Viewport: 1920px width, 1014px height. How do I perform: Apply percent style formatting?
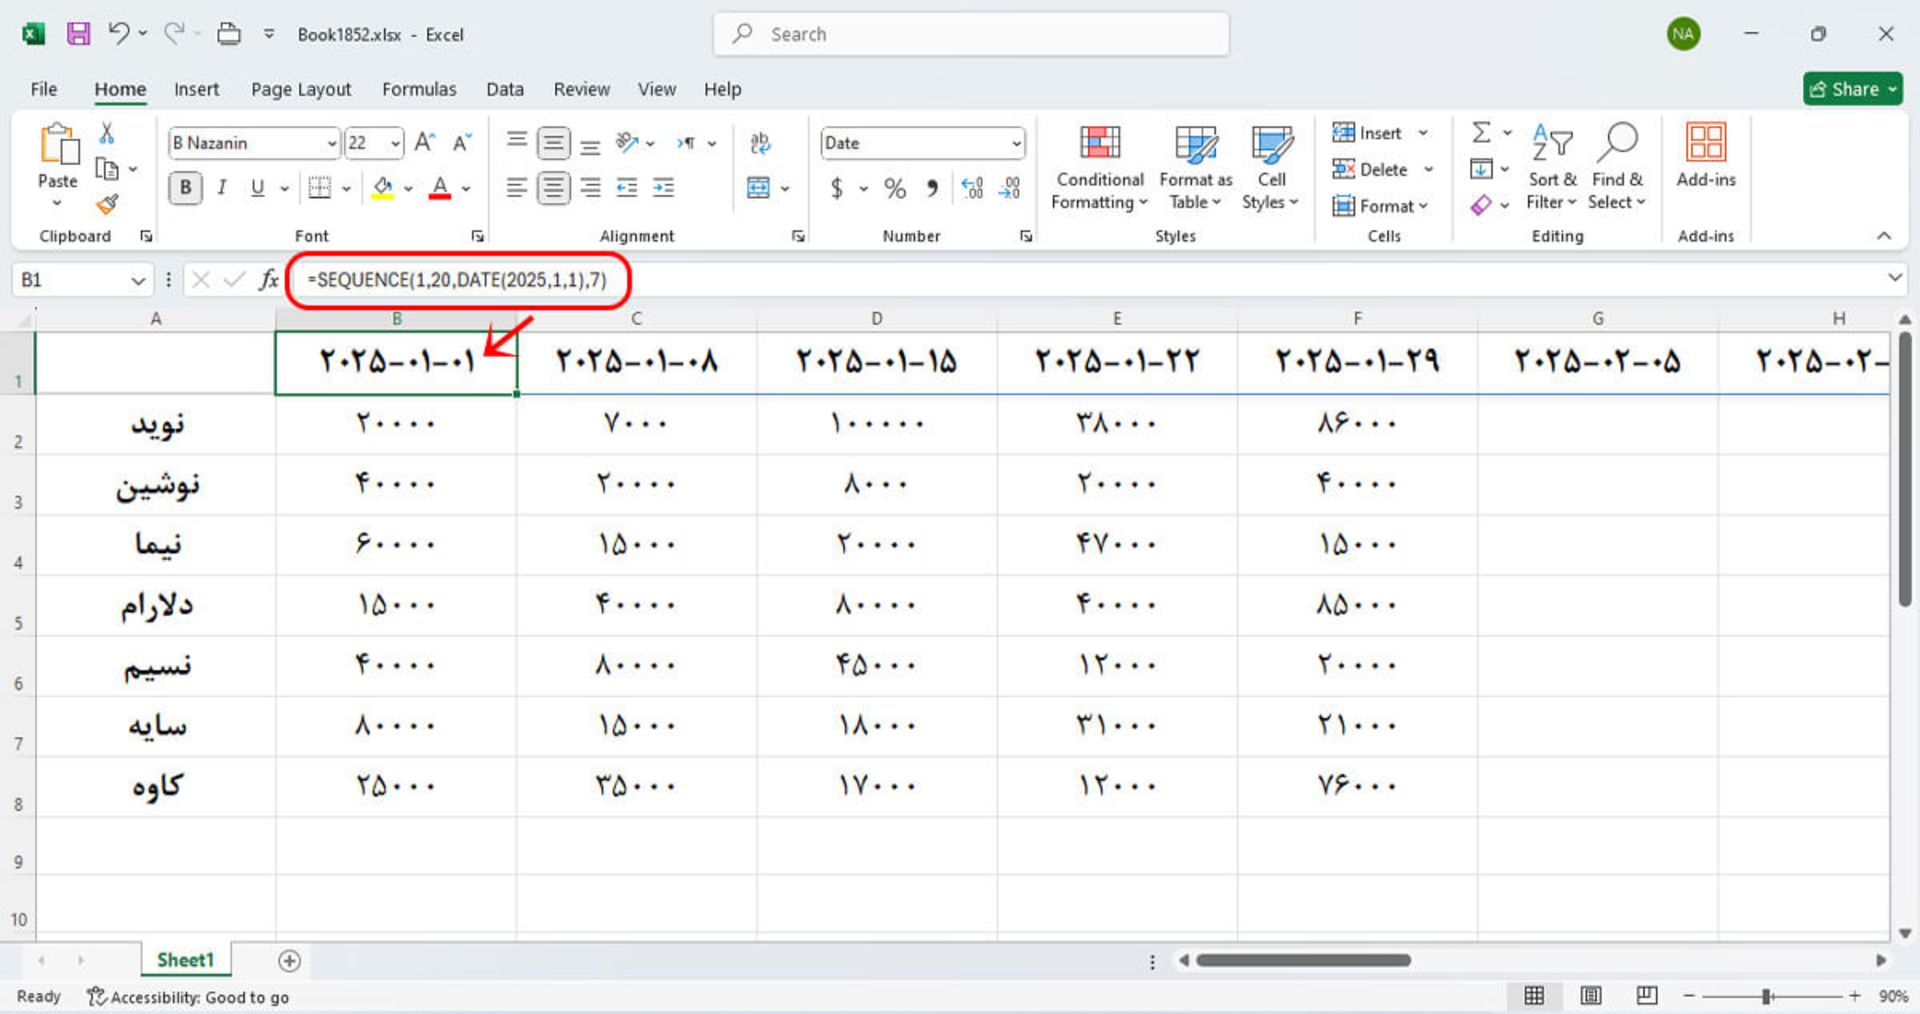click(x=895, y=187)
